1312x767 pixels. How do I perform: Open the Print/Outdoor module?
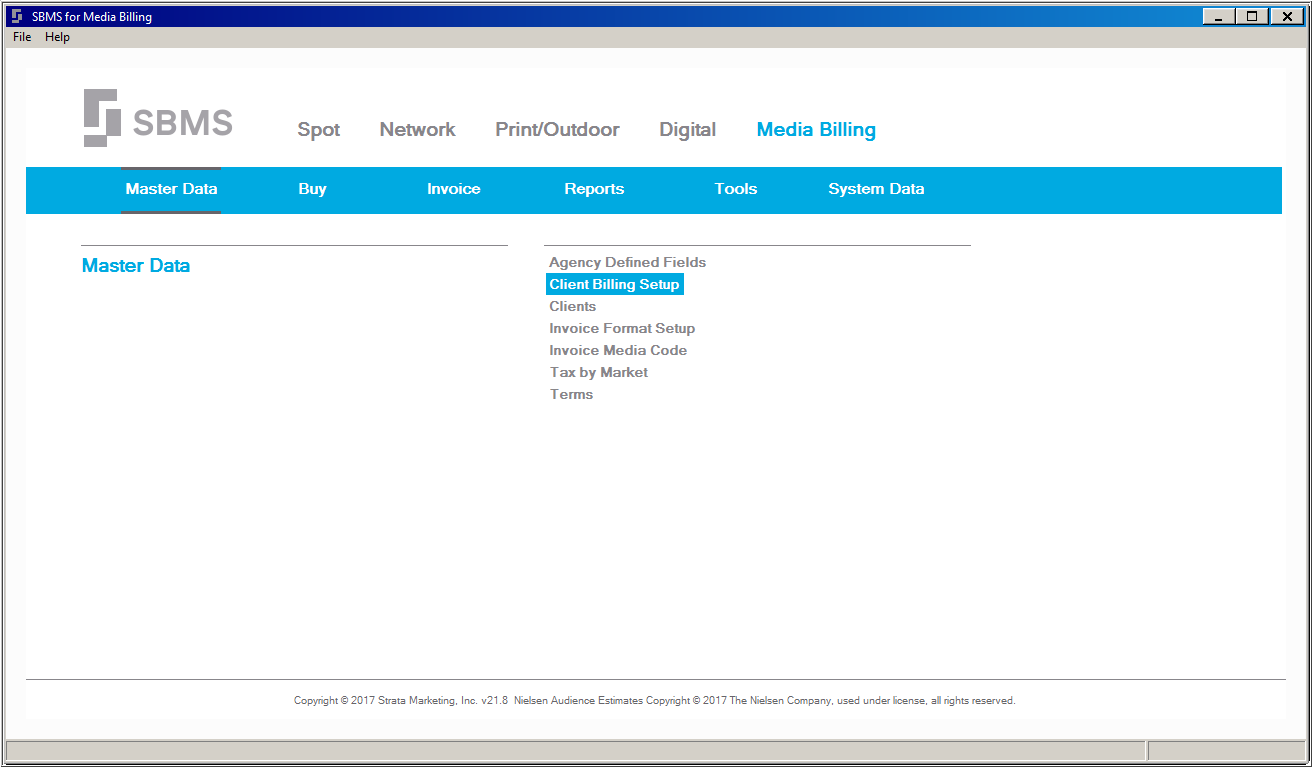557,130
